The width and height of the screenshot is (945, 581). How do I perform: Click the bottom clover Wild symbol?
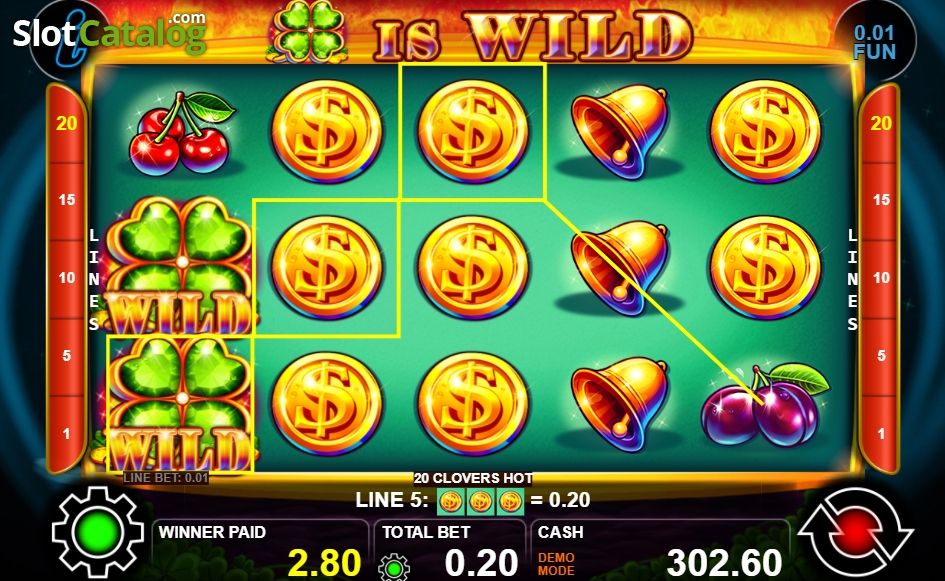click(180, 404)
